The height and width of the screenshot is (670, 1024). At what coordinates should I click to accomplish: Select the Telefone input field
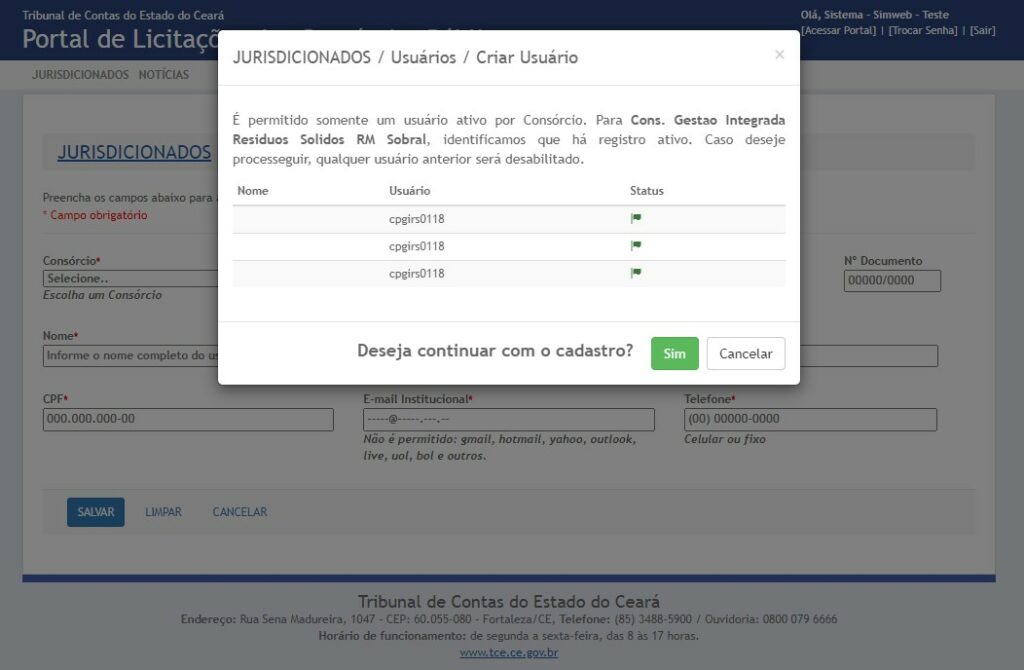pyautogui.click(x=810, y=419)
